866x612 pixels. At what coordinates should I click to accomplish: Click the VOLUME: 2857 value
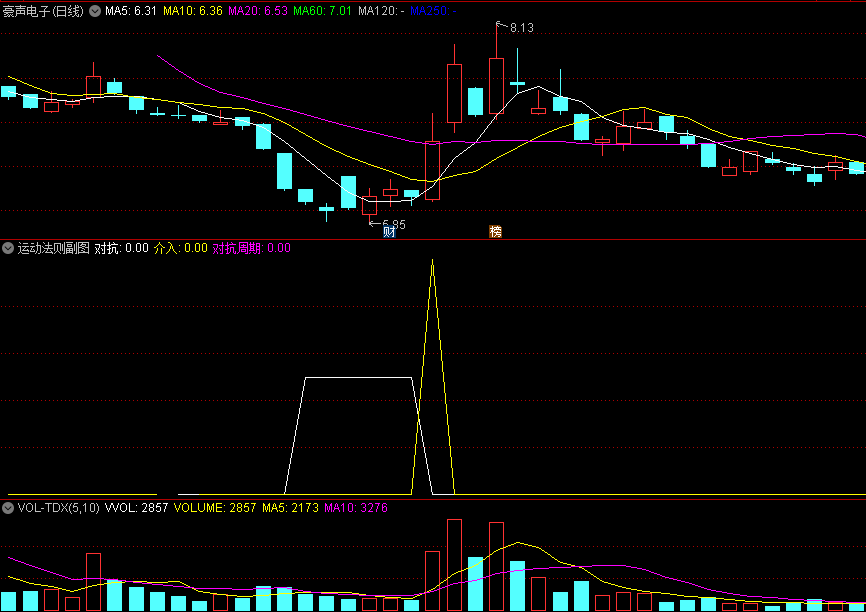coord(215,508)
